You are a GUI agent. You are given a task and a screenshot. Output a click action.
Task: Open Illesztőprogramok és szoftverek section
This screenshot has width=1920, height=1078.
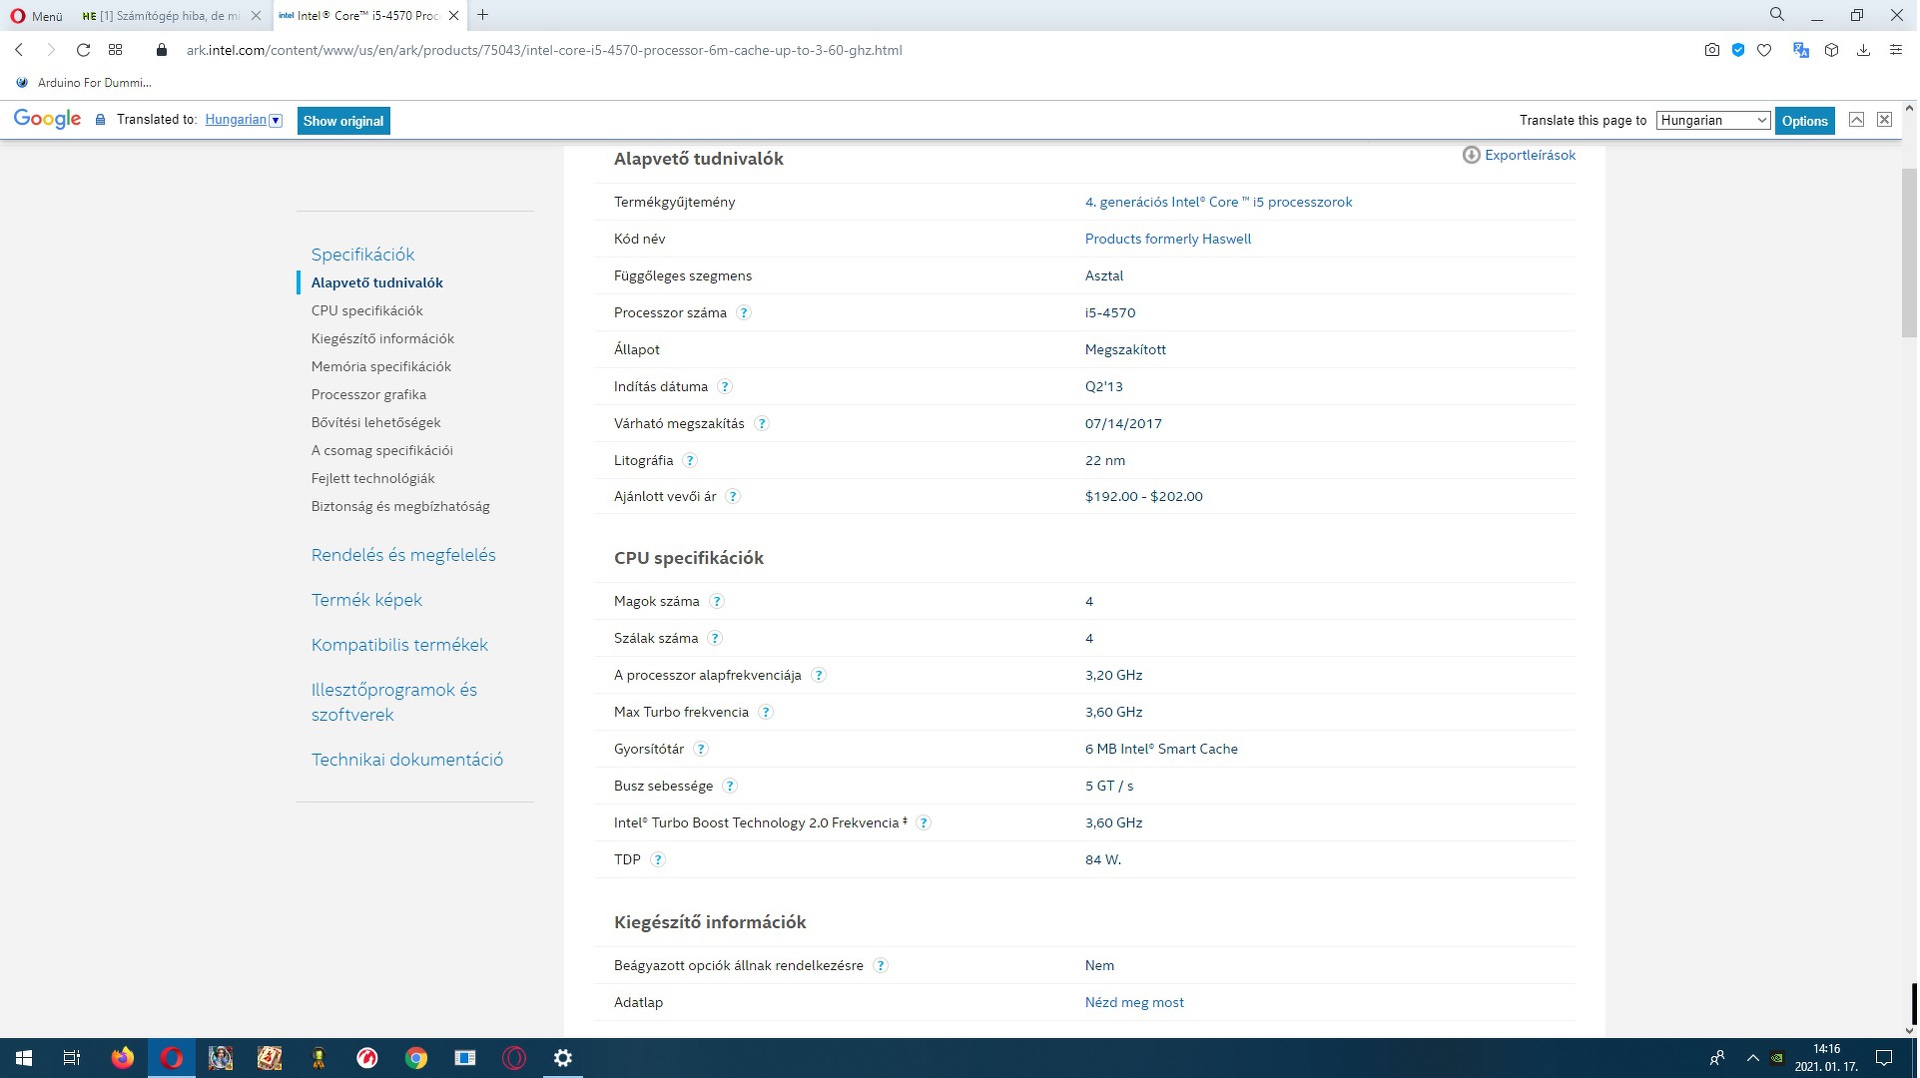pyautogui.click(x=394, y=702)
